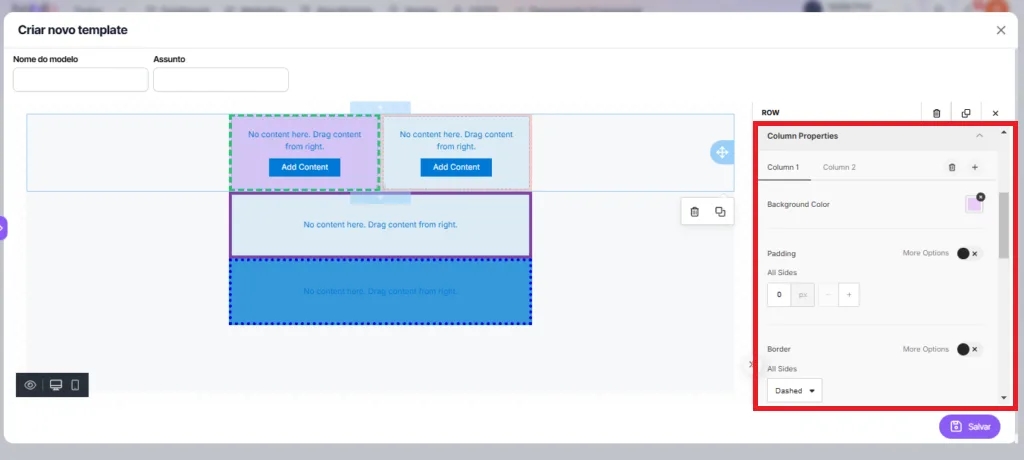Click the duplicate icon in ROW header
The width and height of the screenshot is (1024, 460).
[966, 113]
